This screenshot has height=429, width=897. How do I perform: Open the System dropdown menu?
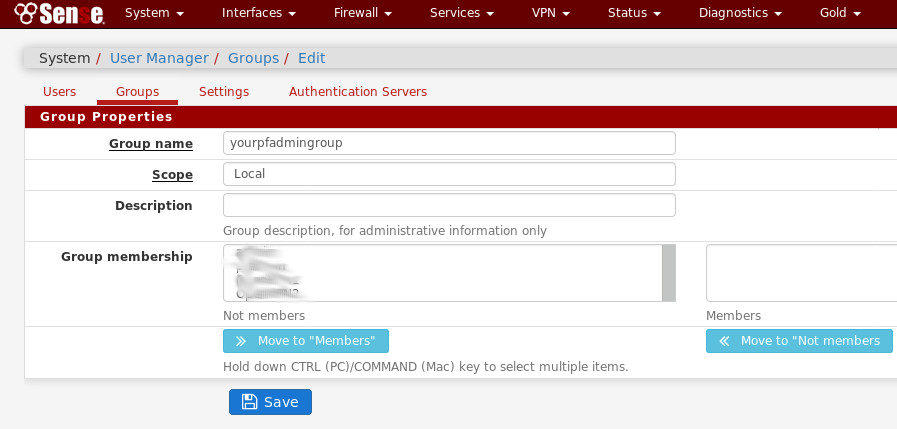pyautogui.click(x=154, y=14)
